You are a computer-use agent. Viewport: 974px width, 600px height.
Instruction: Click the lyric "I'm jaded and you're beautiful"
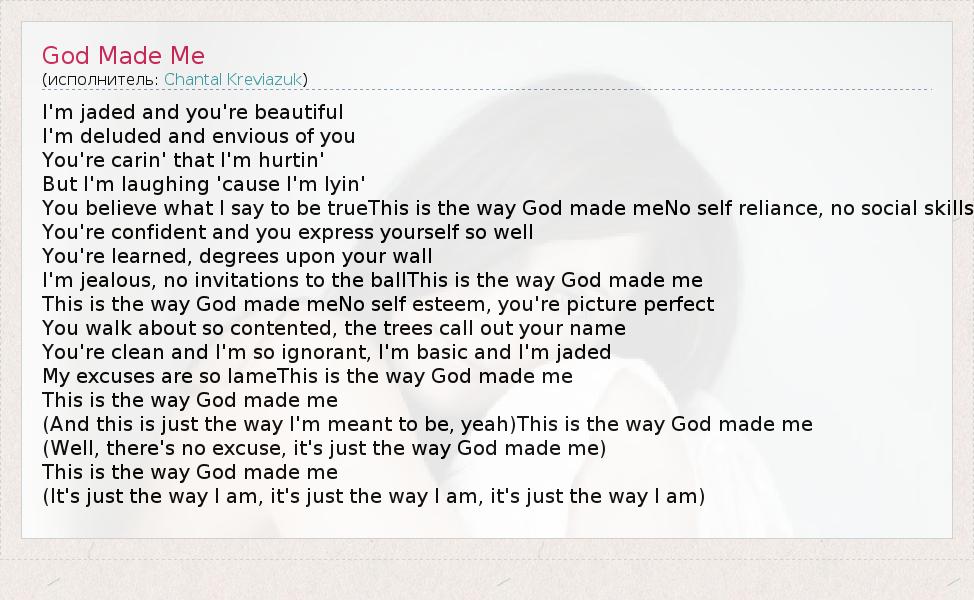pos(193,112)
